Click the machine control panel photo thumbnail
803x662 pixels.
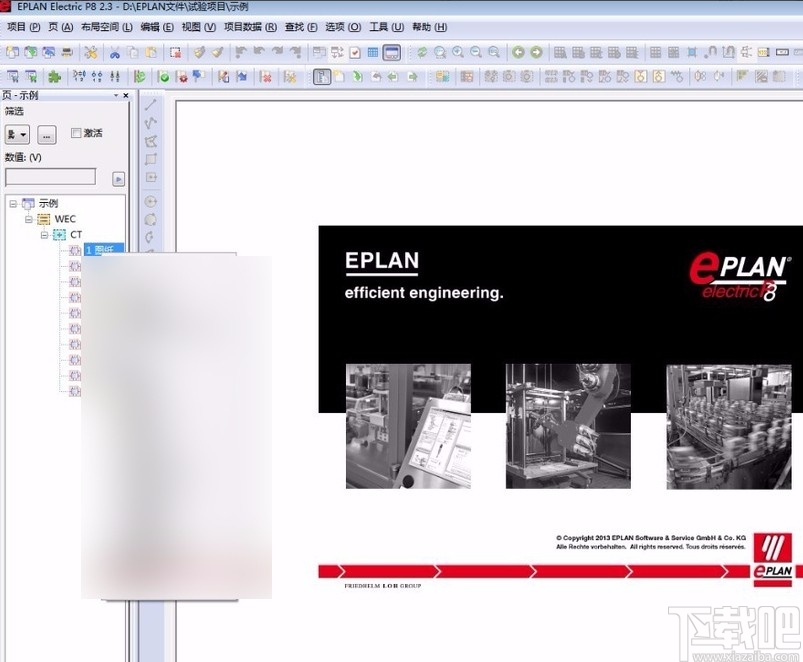point(408,426)
